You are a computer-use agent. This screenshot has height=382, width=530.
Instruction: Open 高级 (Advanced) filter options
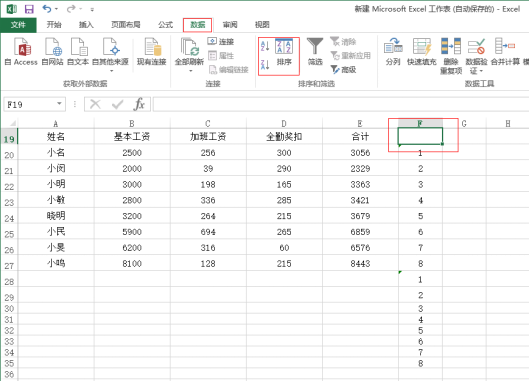pyautogui.click(x=343, y=70)
